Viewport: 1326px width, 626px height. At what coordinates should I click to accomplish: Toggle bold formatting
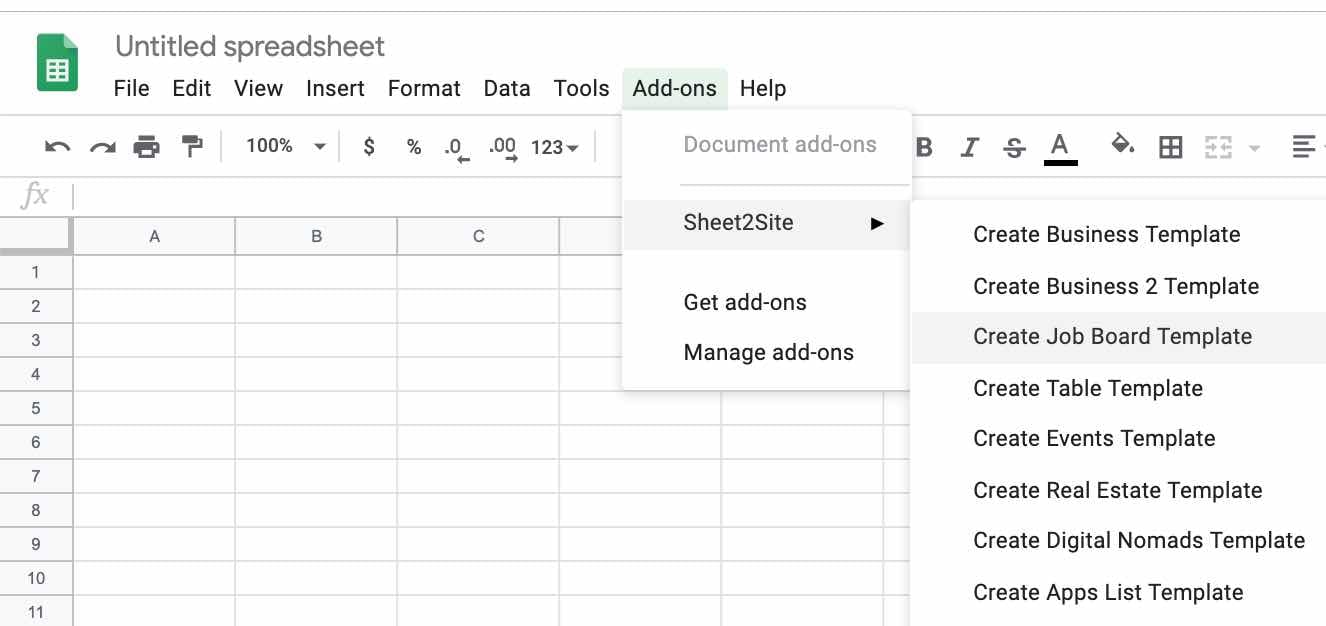(x=924, y=148)
